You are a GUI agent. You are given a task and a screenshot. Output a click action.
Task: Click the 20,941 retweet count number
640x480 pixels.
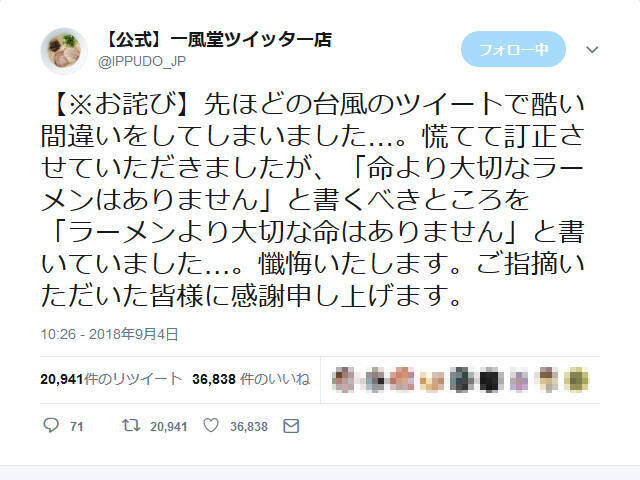(x=169, y=427)
